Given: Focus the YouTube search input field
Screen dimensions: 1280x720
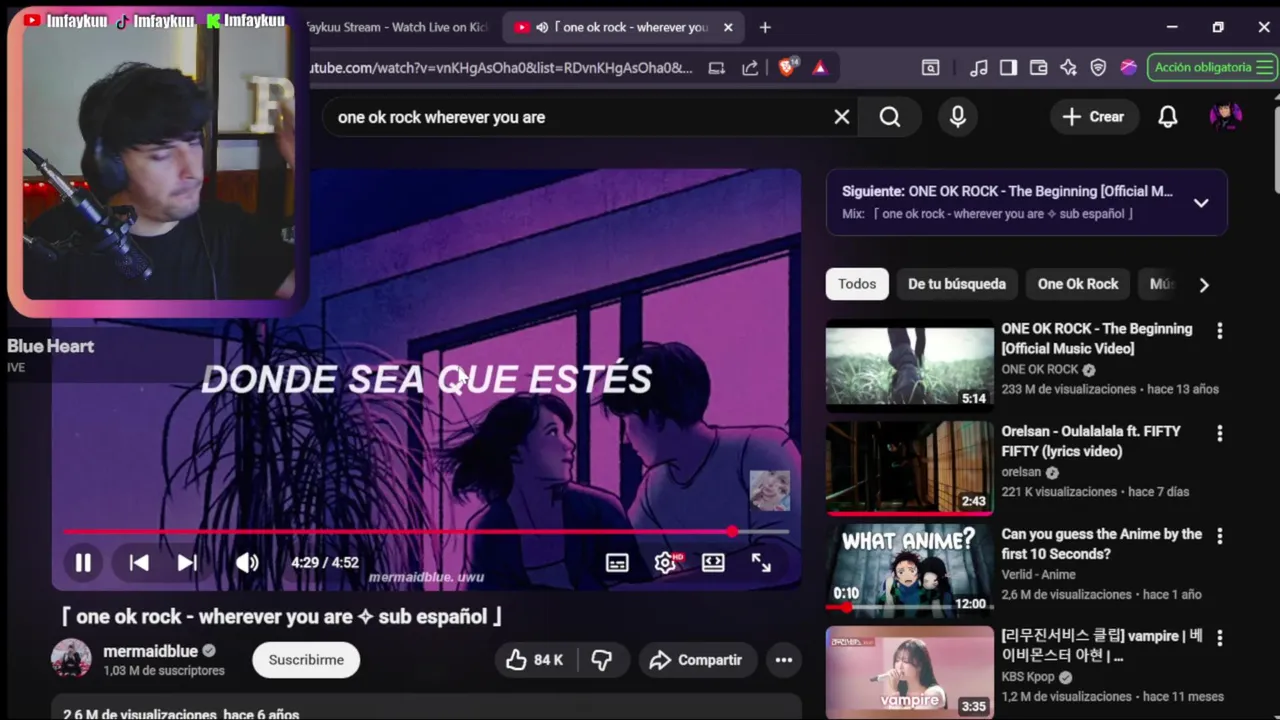Looking at the screenshot, I should coord(582,117).
